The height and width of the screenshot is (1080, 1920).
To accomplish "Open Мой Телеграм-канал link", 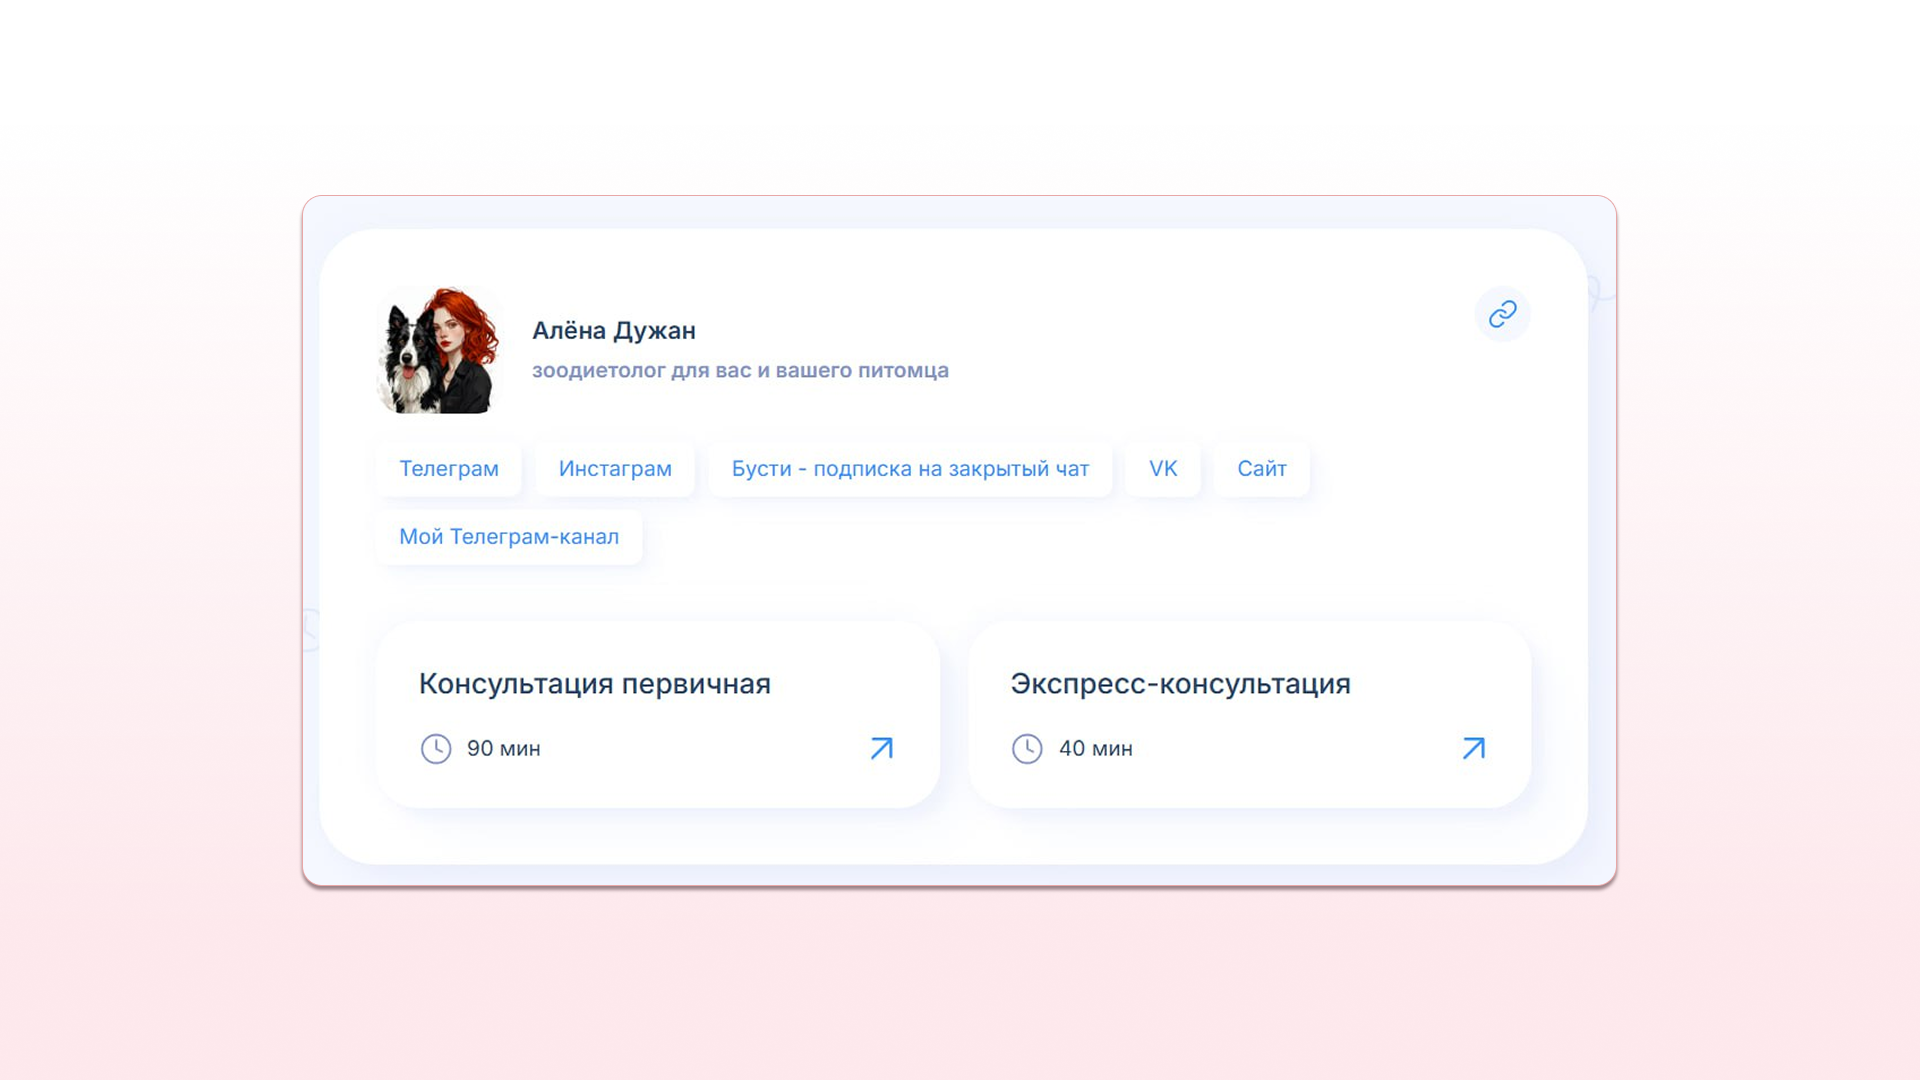I will [509, 537].
